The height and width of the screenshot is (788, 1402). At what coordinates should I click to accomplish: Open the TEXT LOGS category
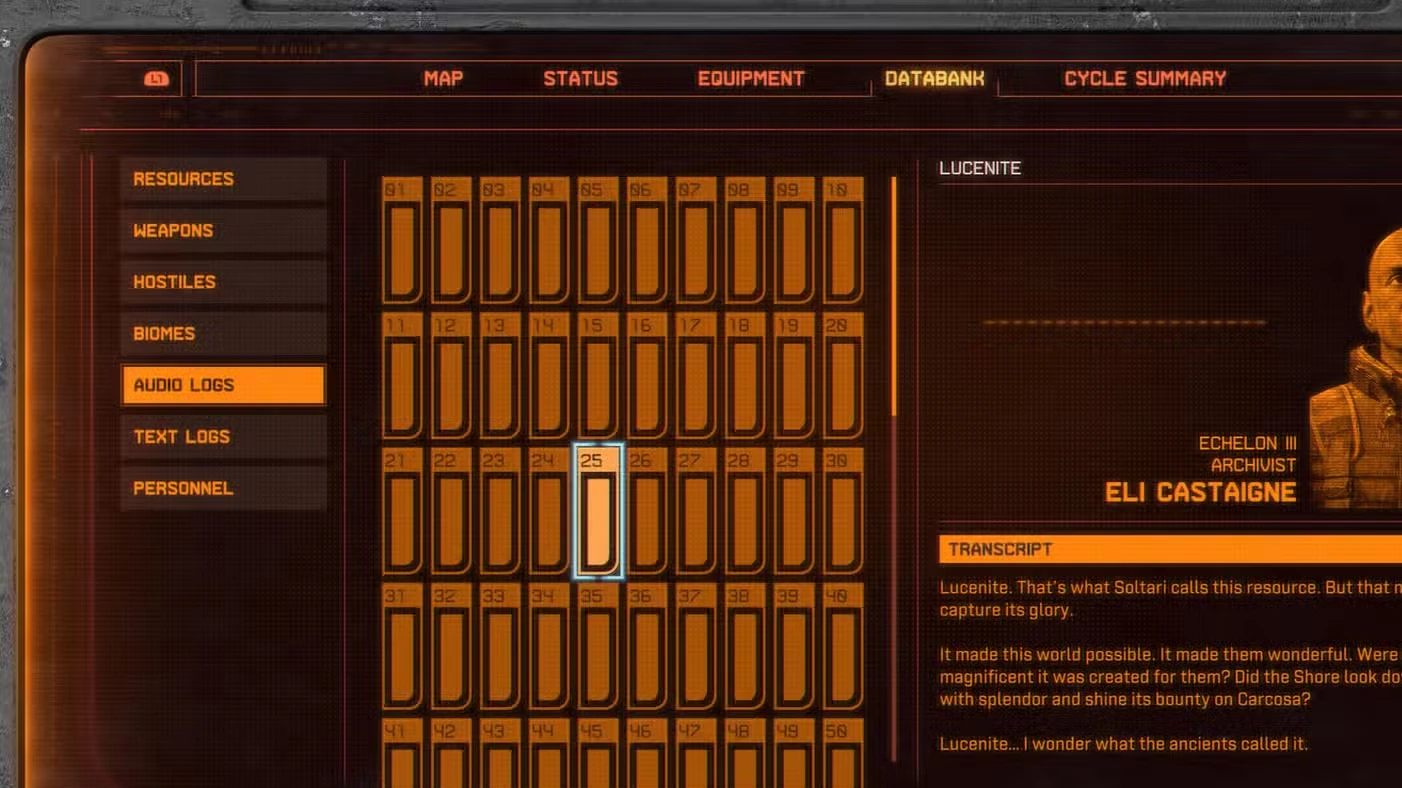click(224, 437)
